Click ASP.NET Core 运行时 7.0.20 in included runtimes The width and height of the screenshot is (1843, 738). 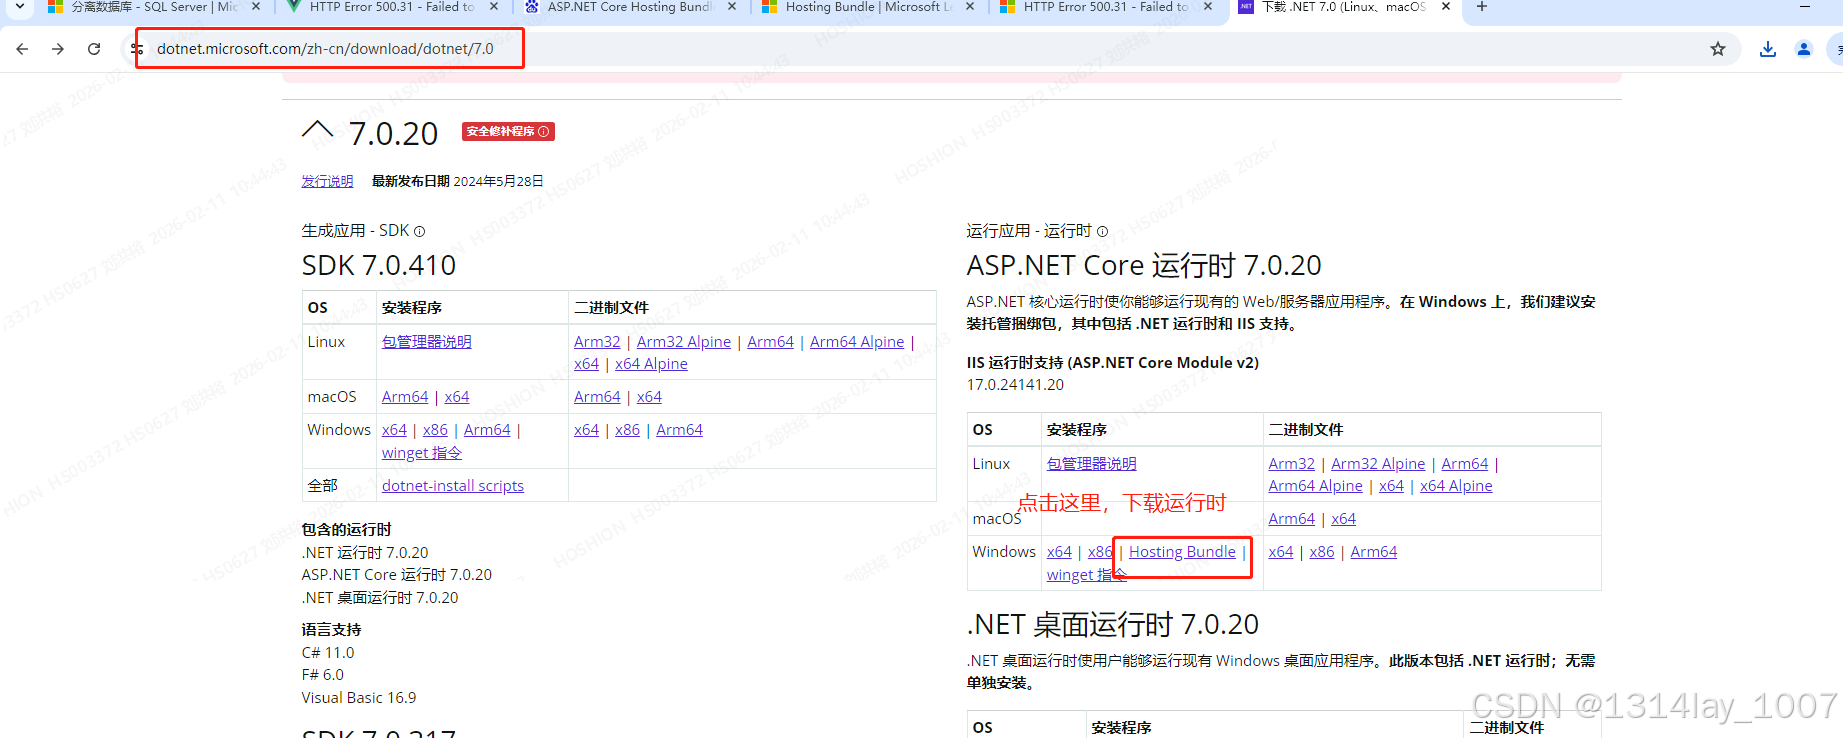tap(397, 575)
